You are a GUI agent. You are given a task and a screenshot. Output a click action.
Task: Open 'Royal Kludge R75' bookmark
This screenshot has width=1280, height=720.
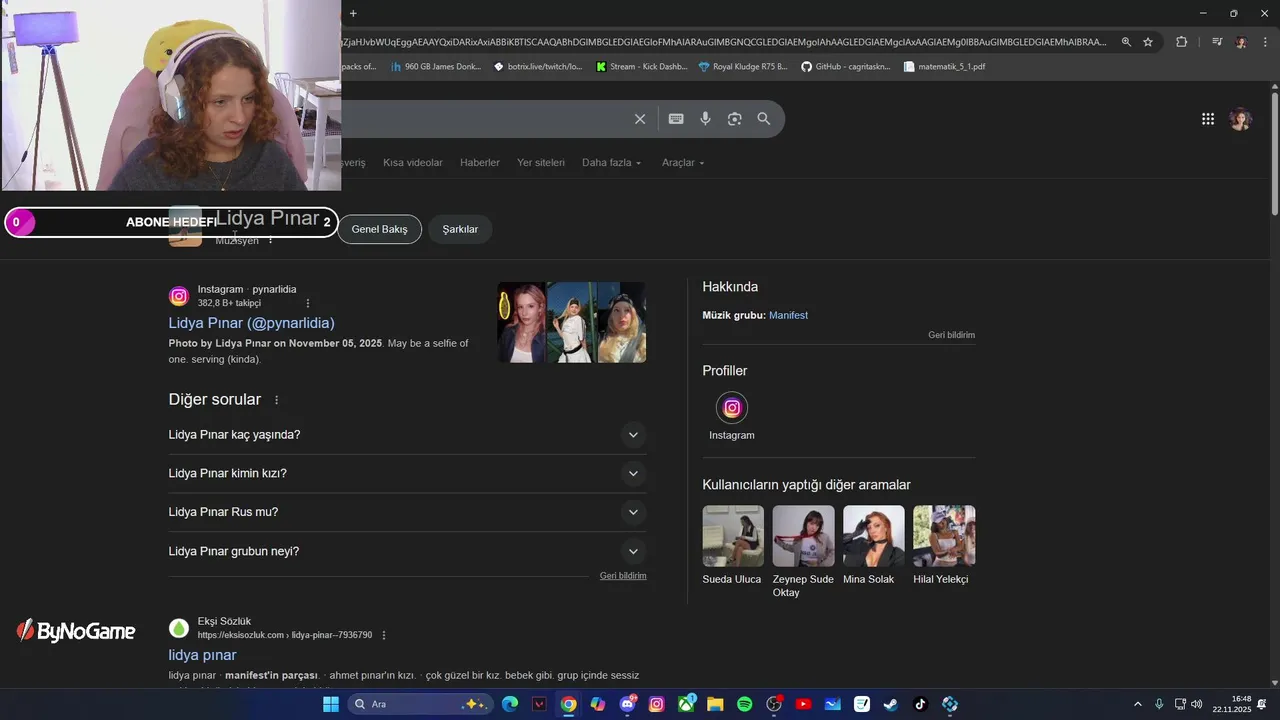click(743, 67)
